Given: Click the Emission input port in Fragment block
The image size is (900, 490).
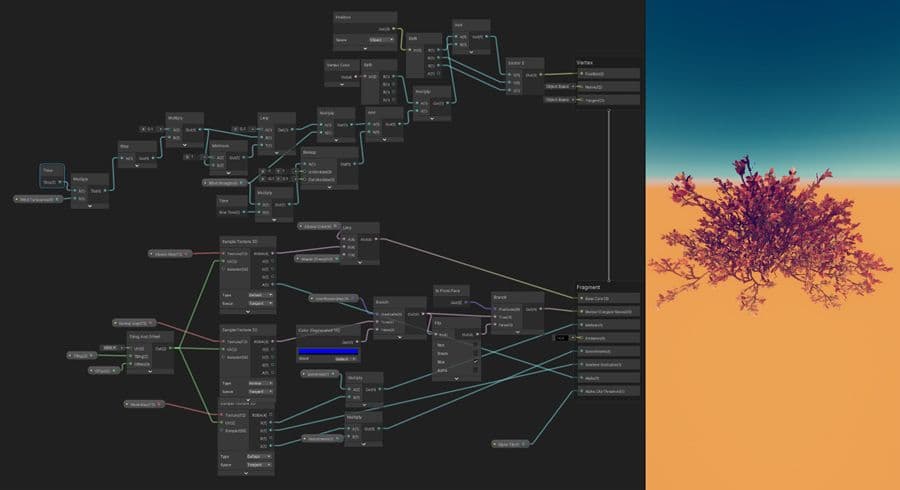Looking at the screenshot, I should pyautogui.click(x=580, y=338).
